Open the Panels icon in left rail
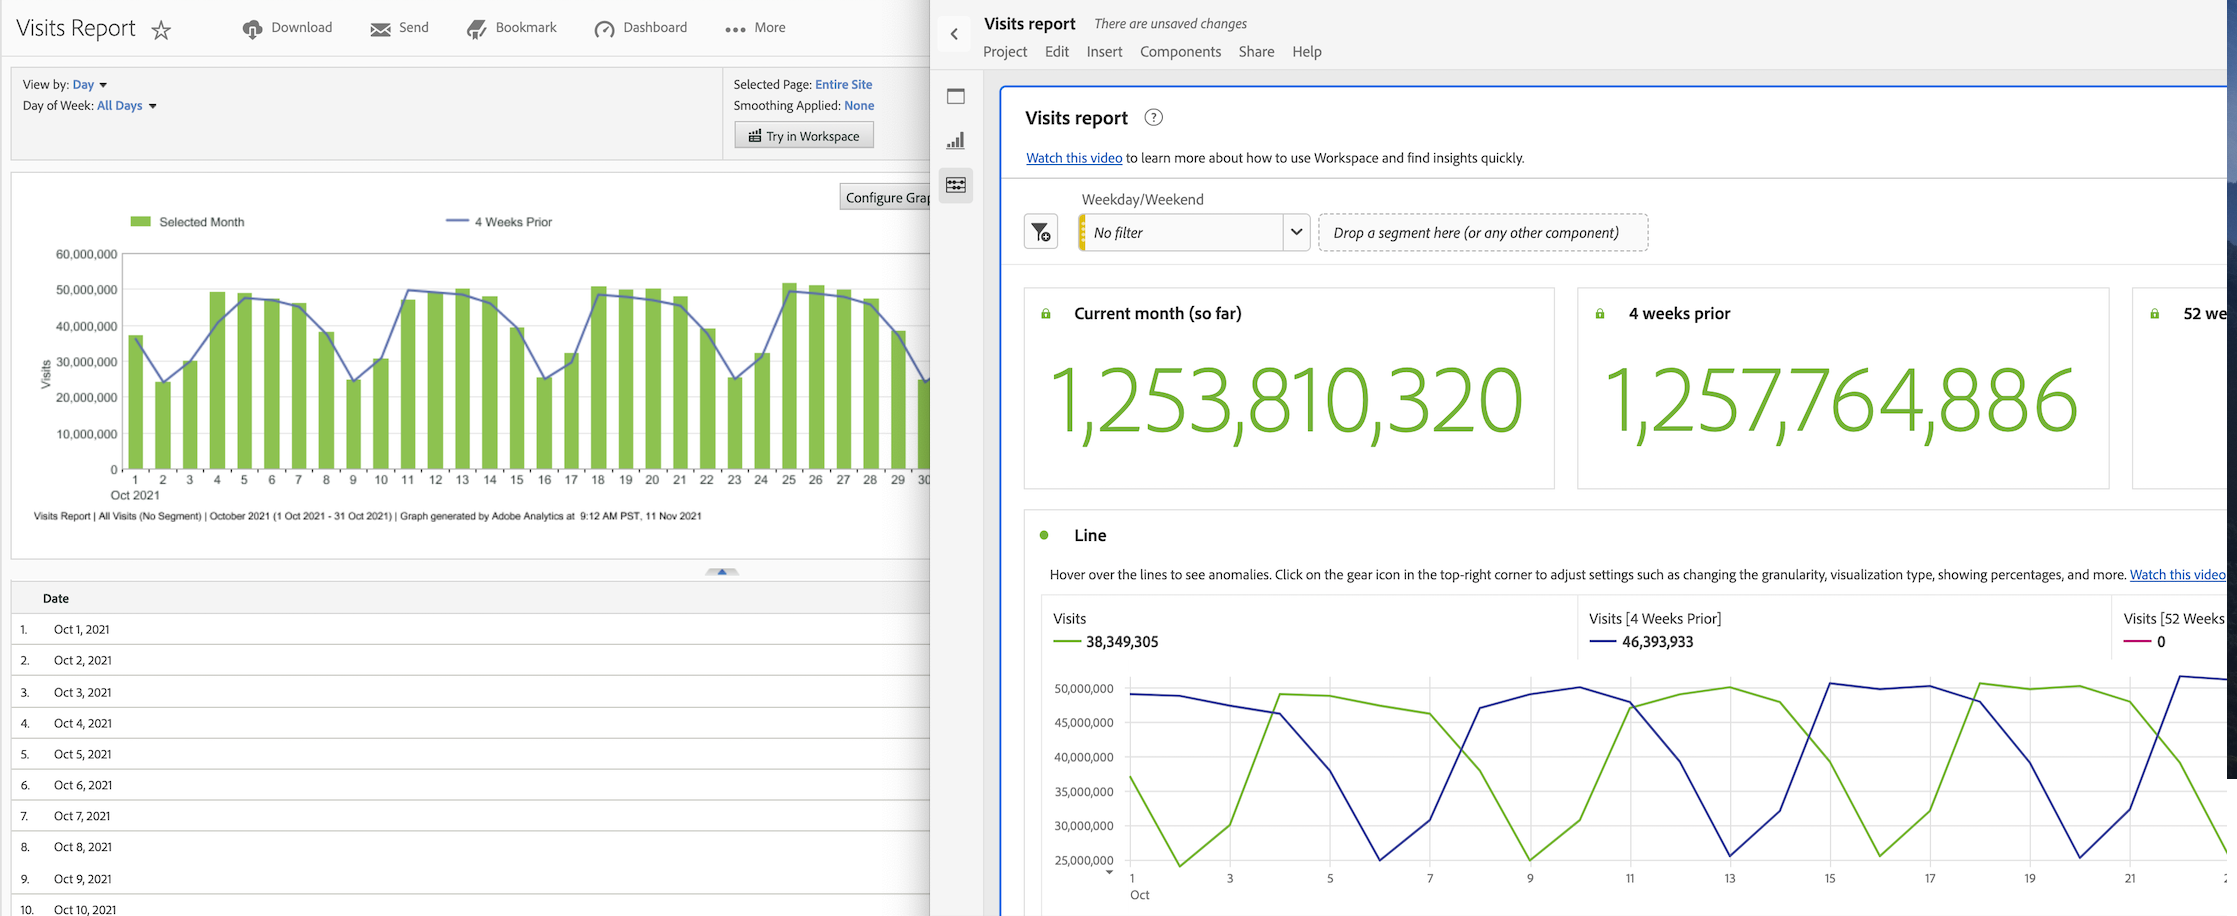The width and height of the screenshot is (2237, 916). coord(956,97)
